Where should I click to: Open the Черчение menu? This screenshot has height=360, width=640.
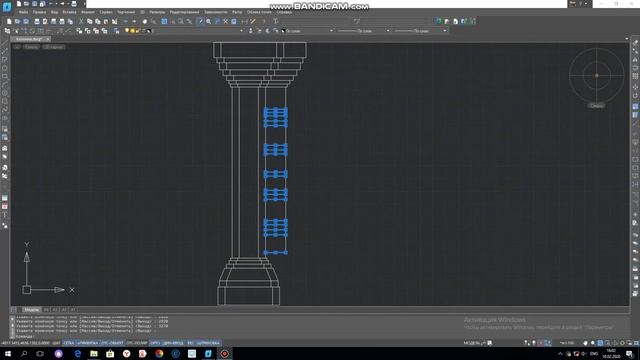click(x=126, y=12)
